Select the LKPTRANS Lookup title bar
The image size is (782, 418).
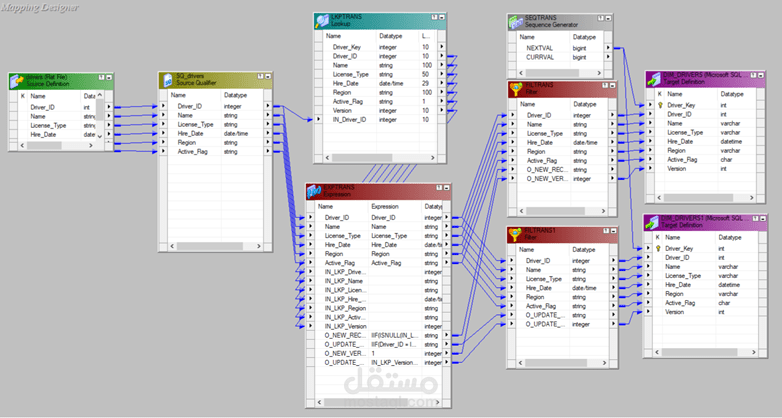click(x=380, y=20)
